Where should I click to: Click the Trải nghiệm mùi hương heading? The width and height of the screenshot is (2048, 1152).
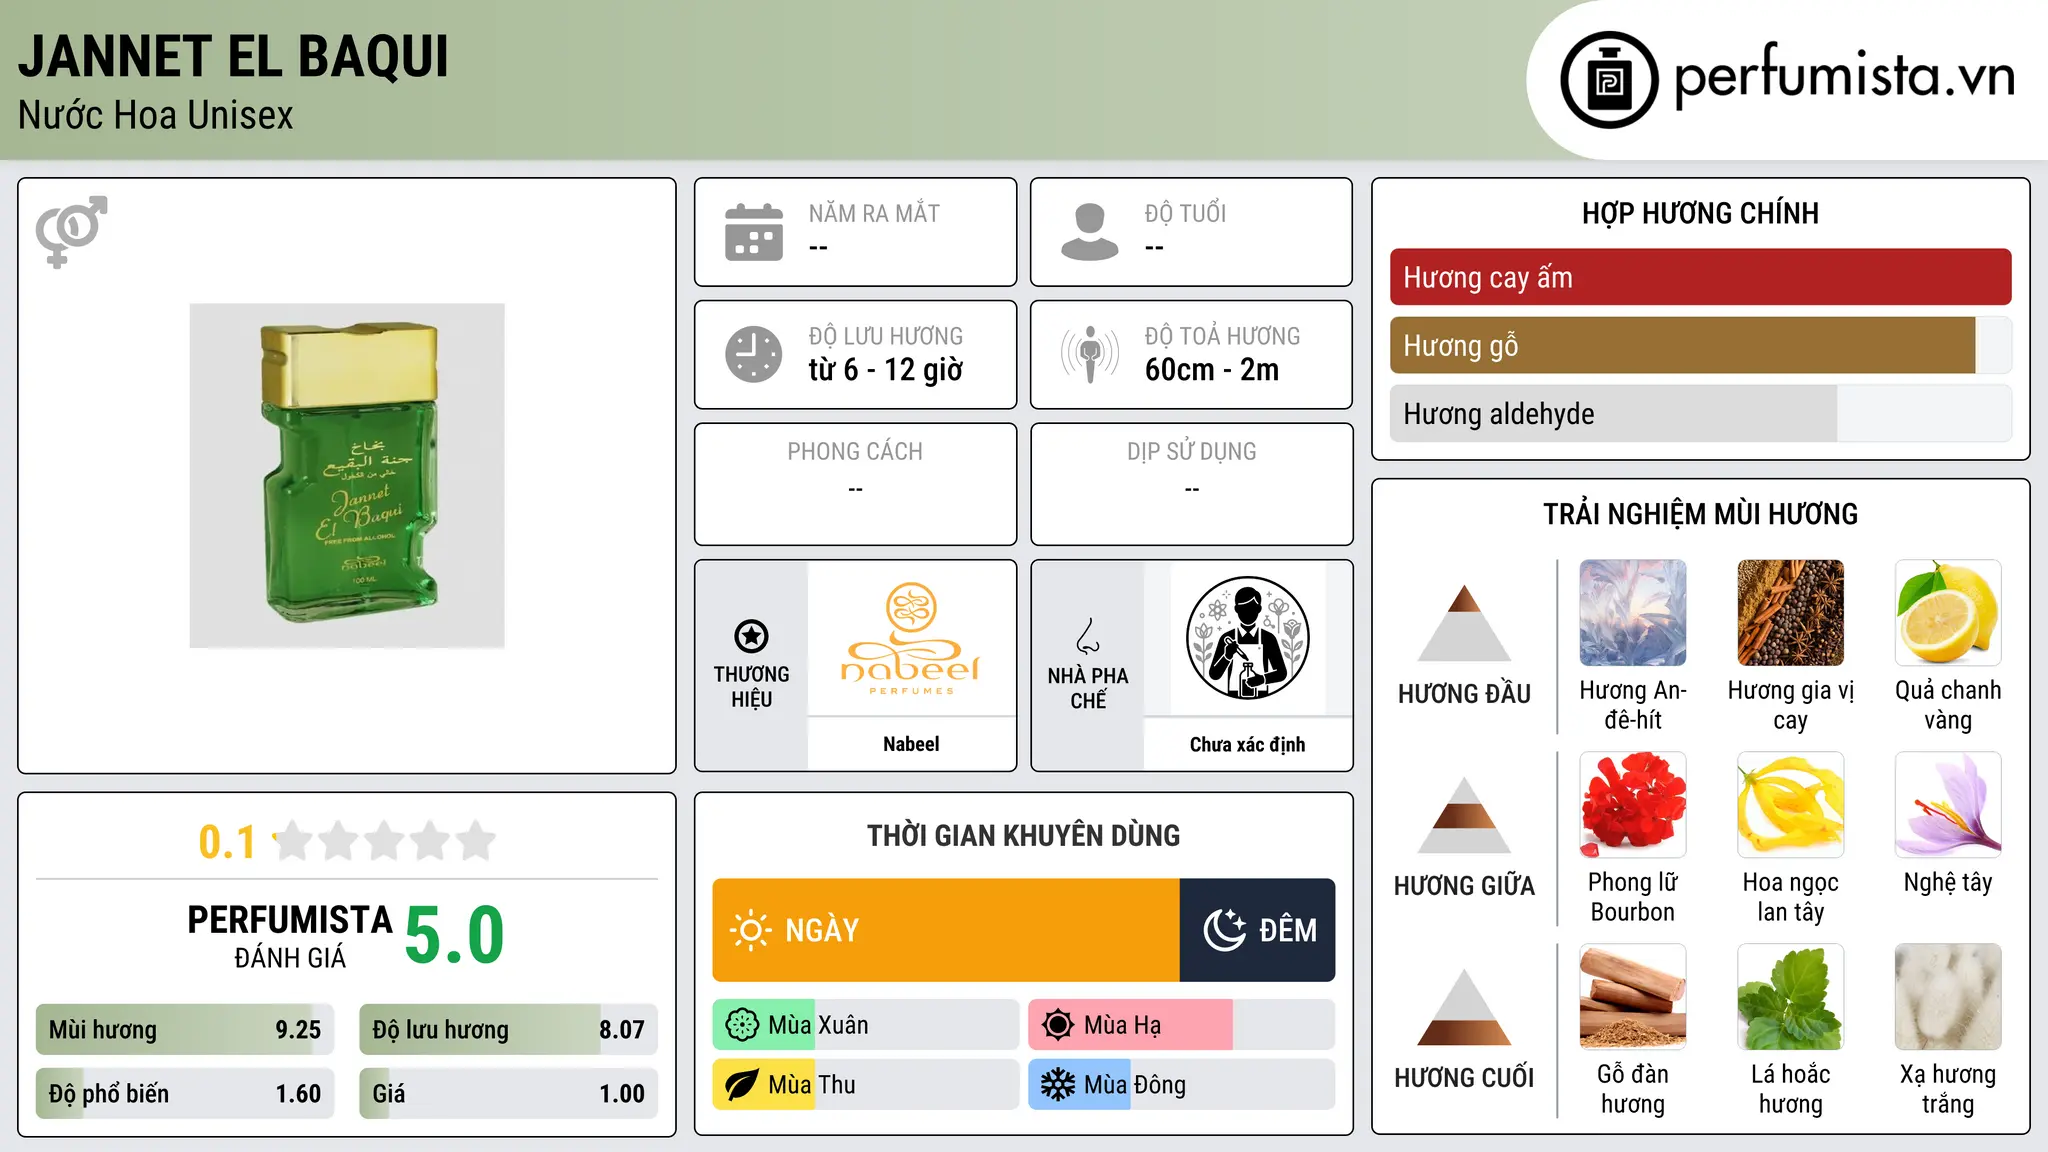[1700, 514]
